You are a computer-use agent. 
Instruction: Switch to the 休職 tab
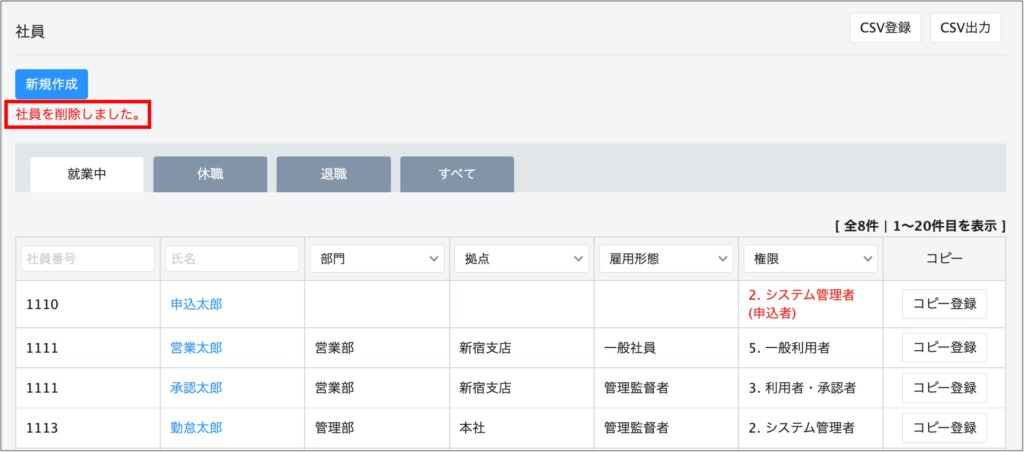210,174
